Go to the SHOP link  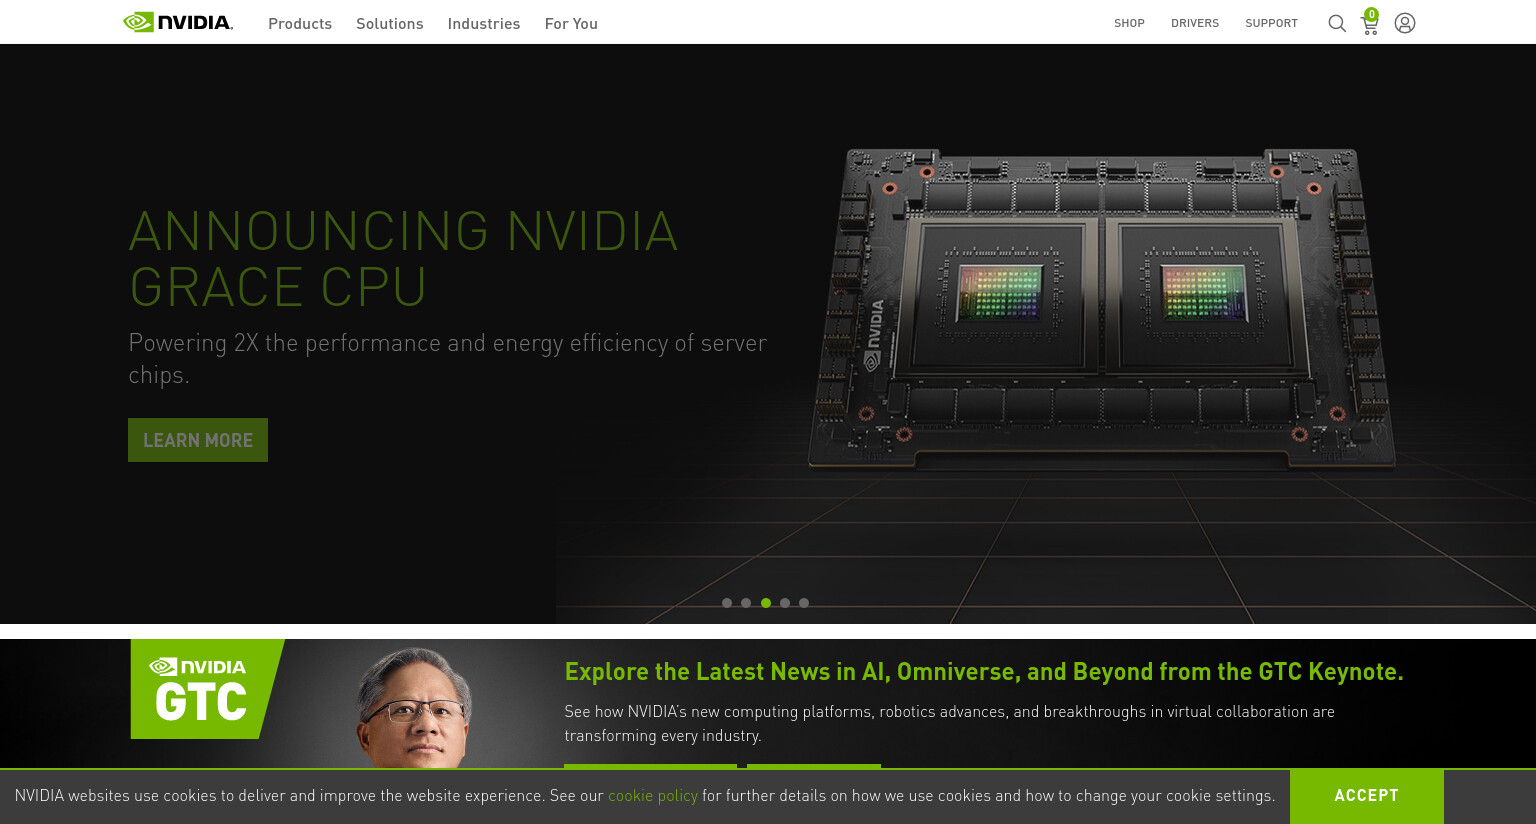[x=1129, y=23]
